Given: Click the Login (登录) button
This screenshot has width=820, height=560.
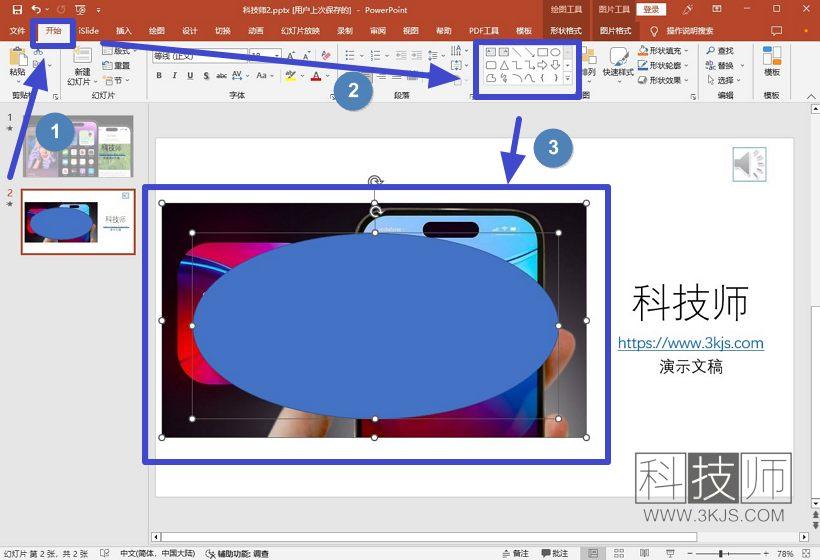Looking at the screenshot, I should [651, 9].
